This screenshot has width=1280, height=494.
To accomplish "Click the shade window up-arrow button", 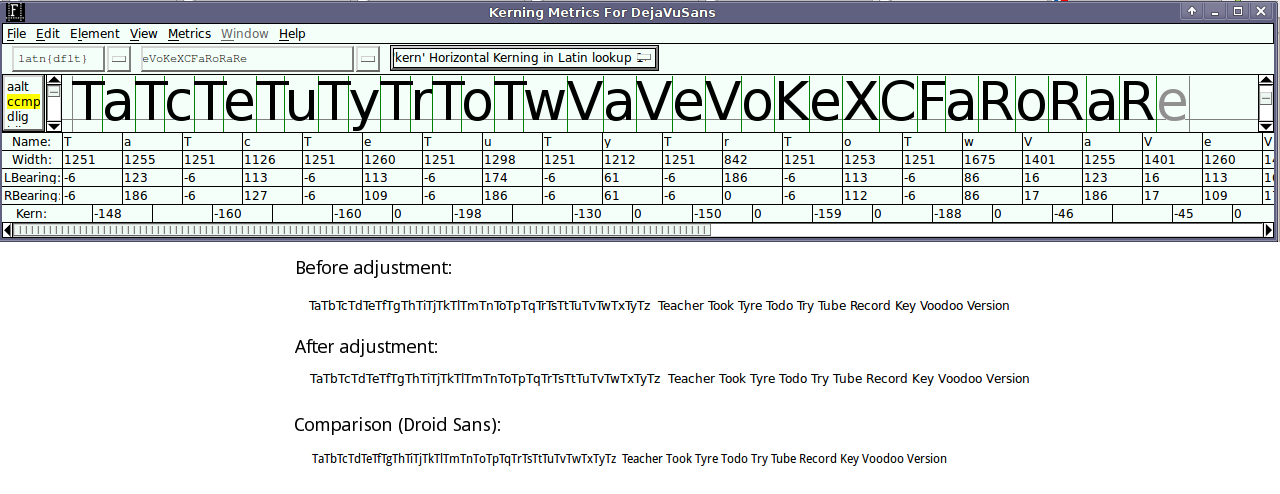I will 1191,12.
